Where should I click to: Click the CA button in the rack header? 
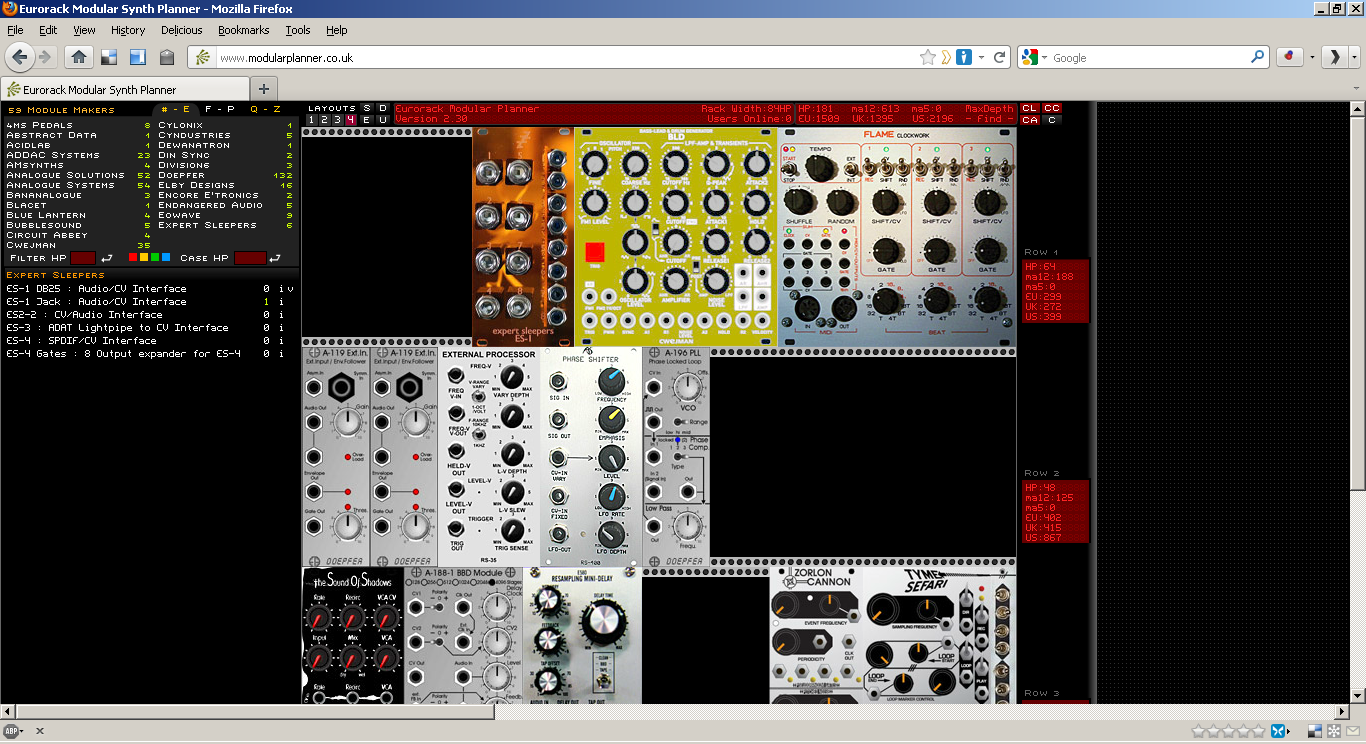1029,120
